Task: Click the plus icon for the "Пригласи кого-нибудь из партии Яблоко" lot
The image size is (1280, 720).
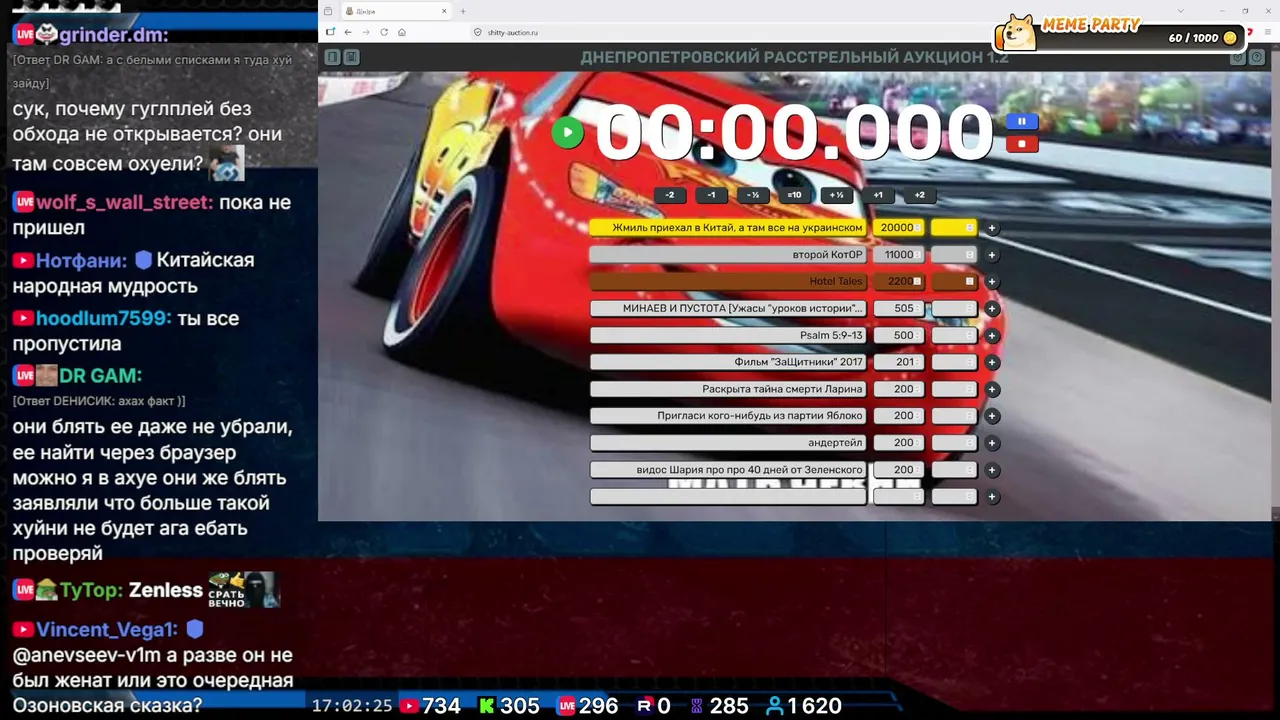Action: (x=992, y=416)
